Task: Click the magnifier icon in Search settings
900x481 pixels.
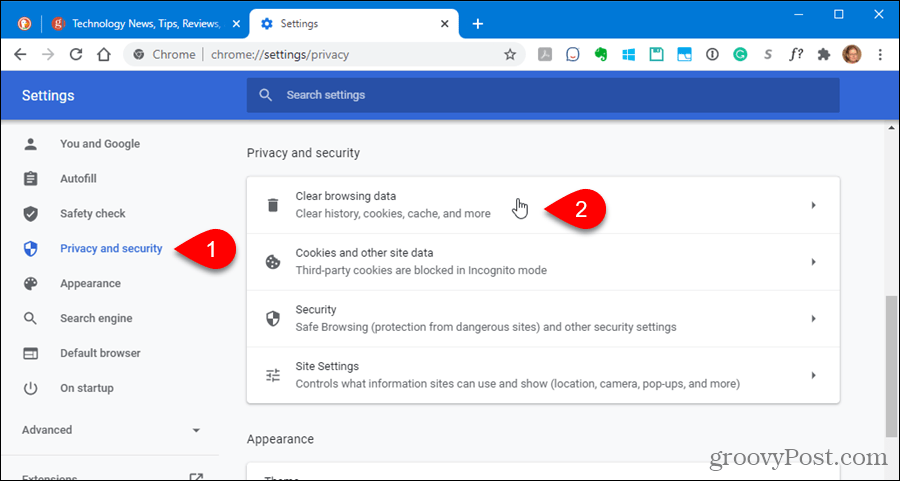Action: tap(265, 95)
